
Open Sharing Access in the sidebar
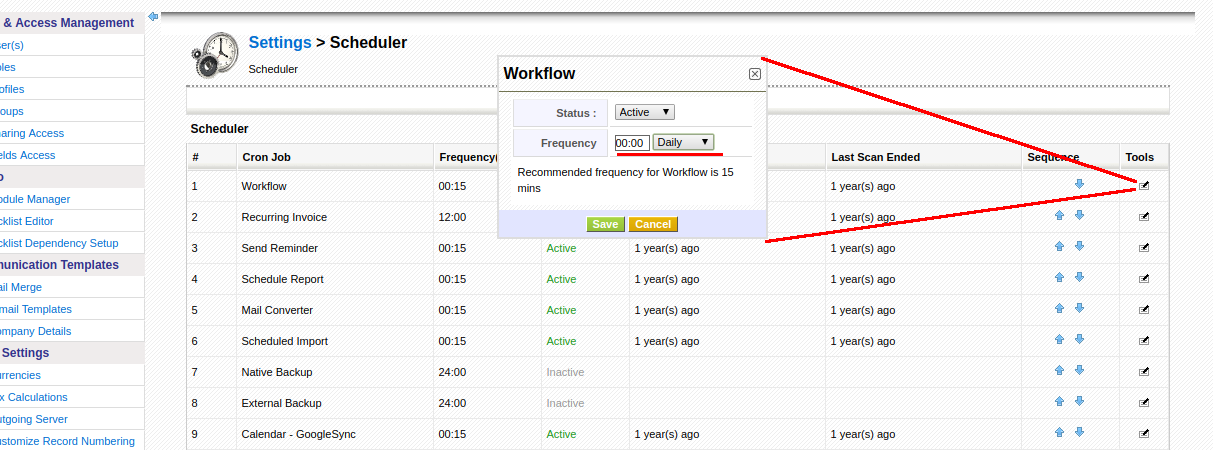30,133
